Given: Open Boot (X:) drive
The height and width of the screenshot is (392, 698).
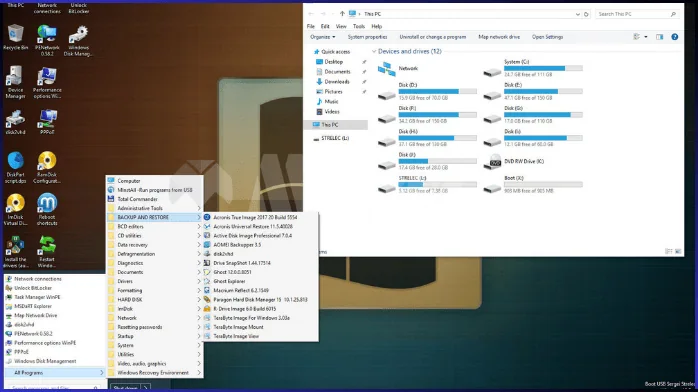Looking at the screenshot, I should 533,184.
